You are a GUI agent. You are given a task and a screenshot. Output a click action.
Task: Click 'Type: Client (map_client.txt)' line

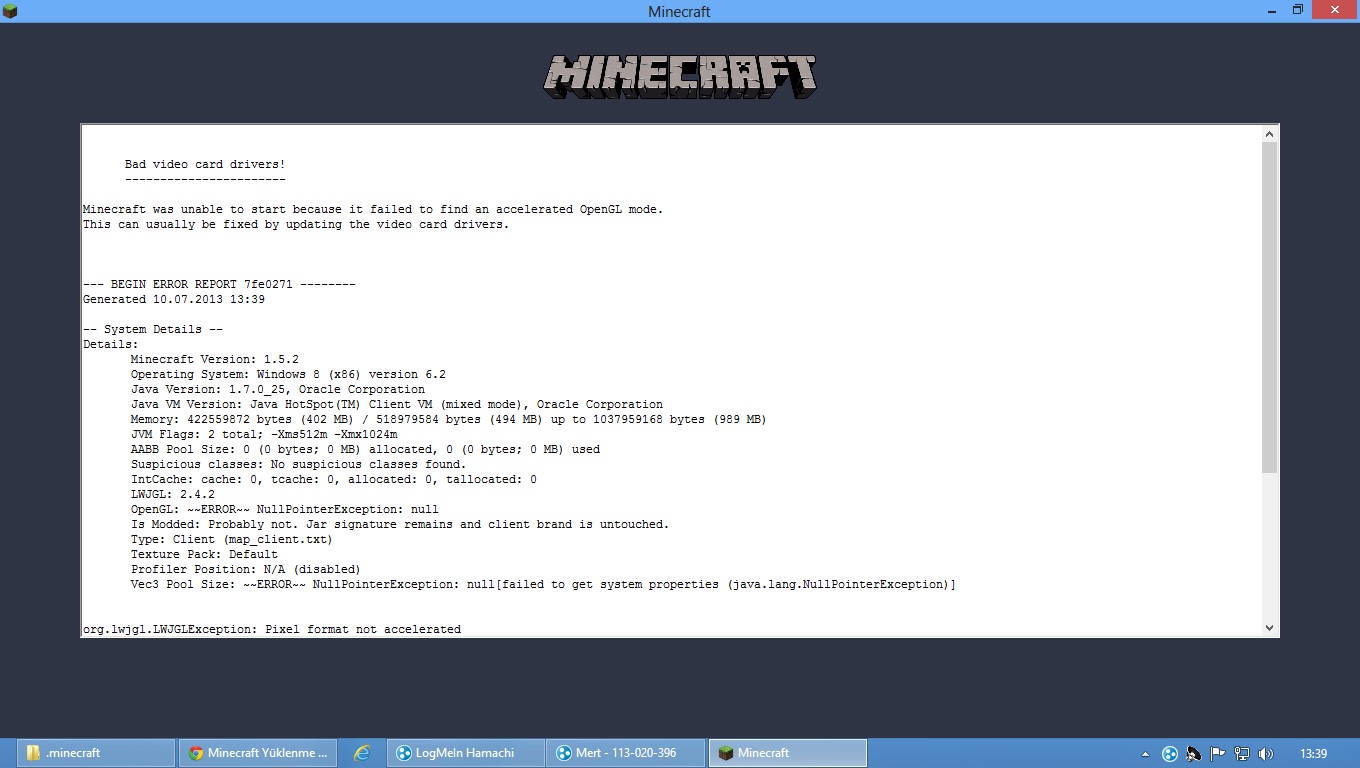pyautogui.click(x=232, y=539)
